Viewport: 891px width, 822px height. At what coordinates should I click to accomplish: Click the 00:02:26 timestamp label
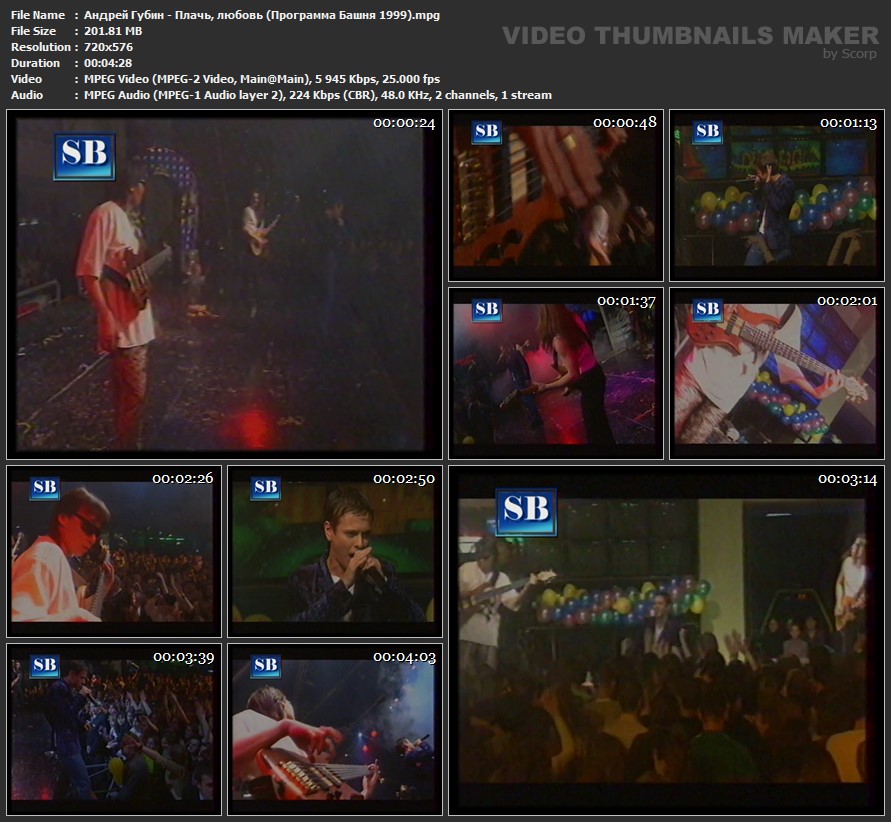click(x=183, y=479)
